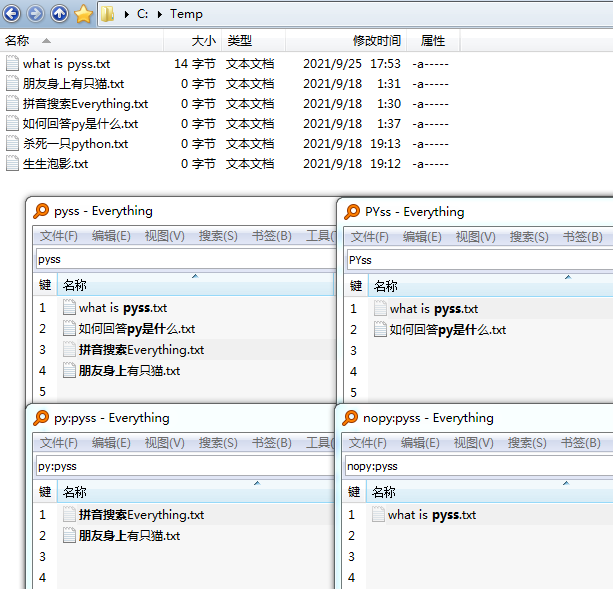Screen dimensions: 613x589
Task: Click the folder icon in address bar
Action: point(107,14)
